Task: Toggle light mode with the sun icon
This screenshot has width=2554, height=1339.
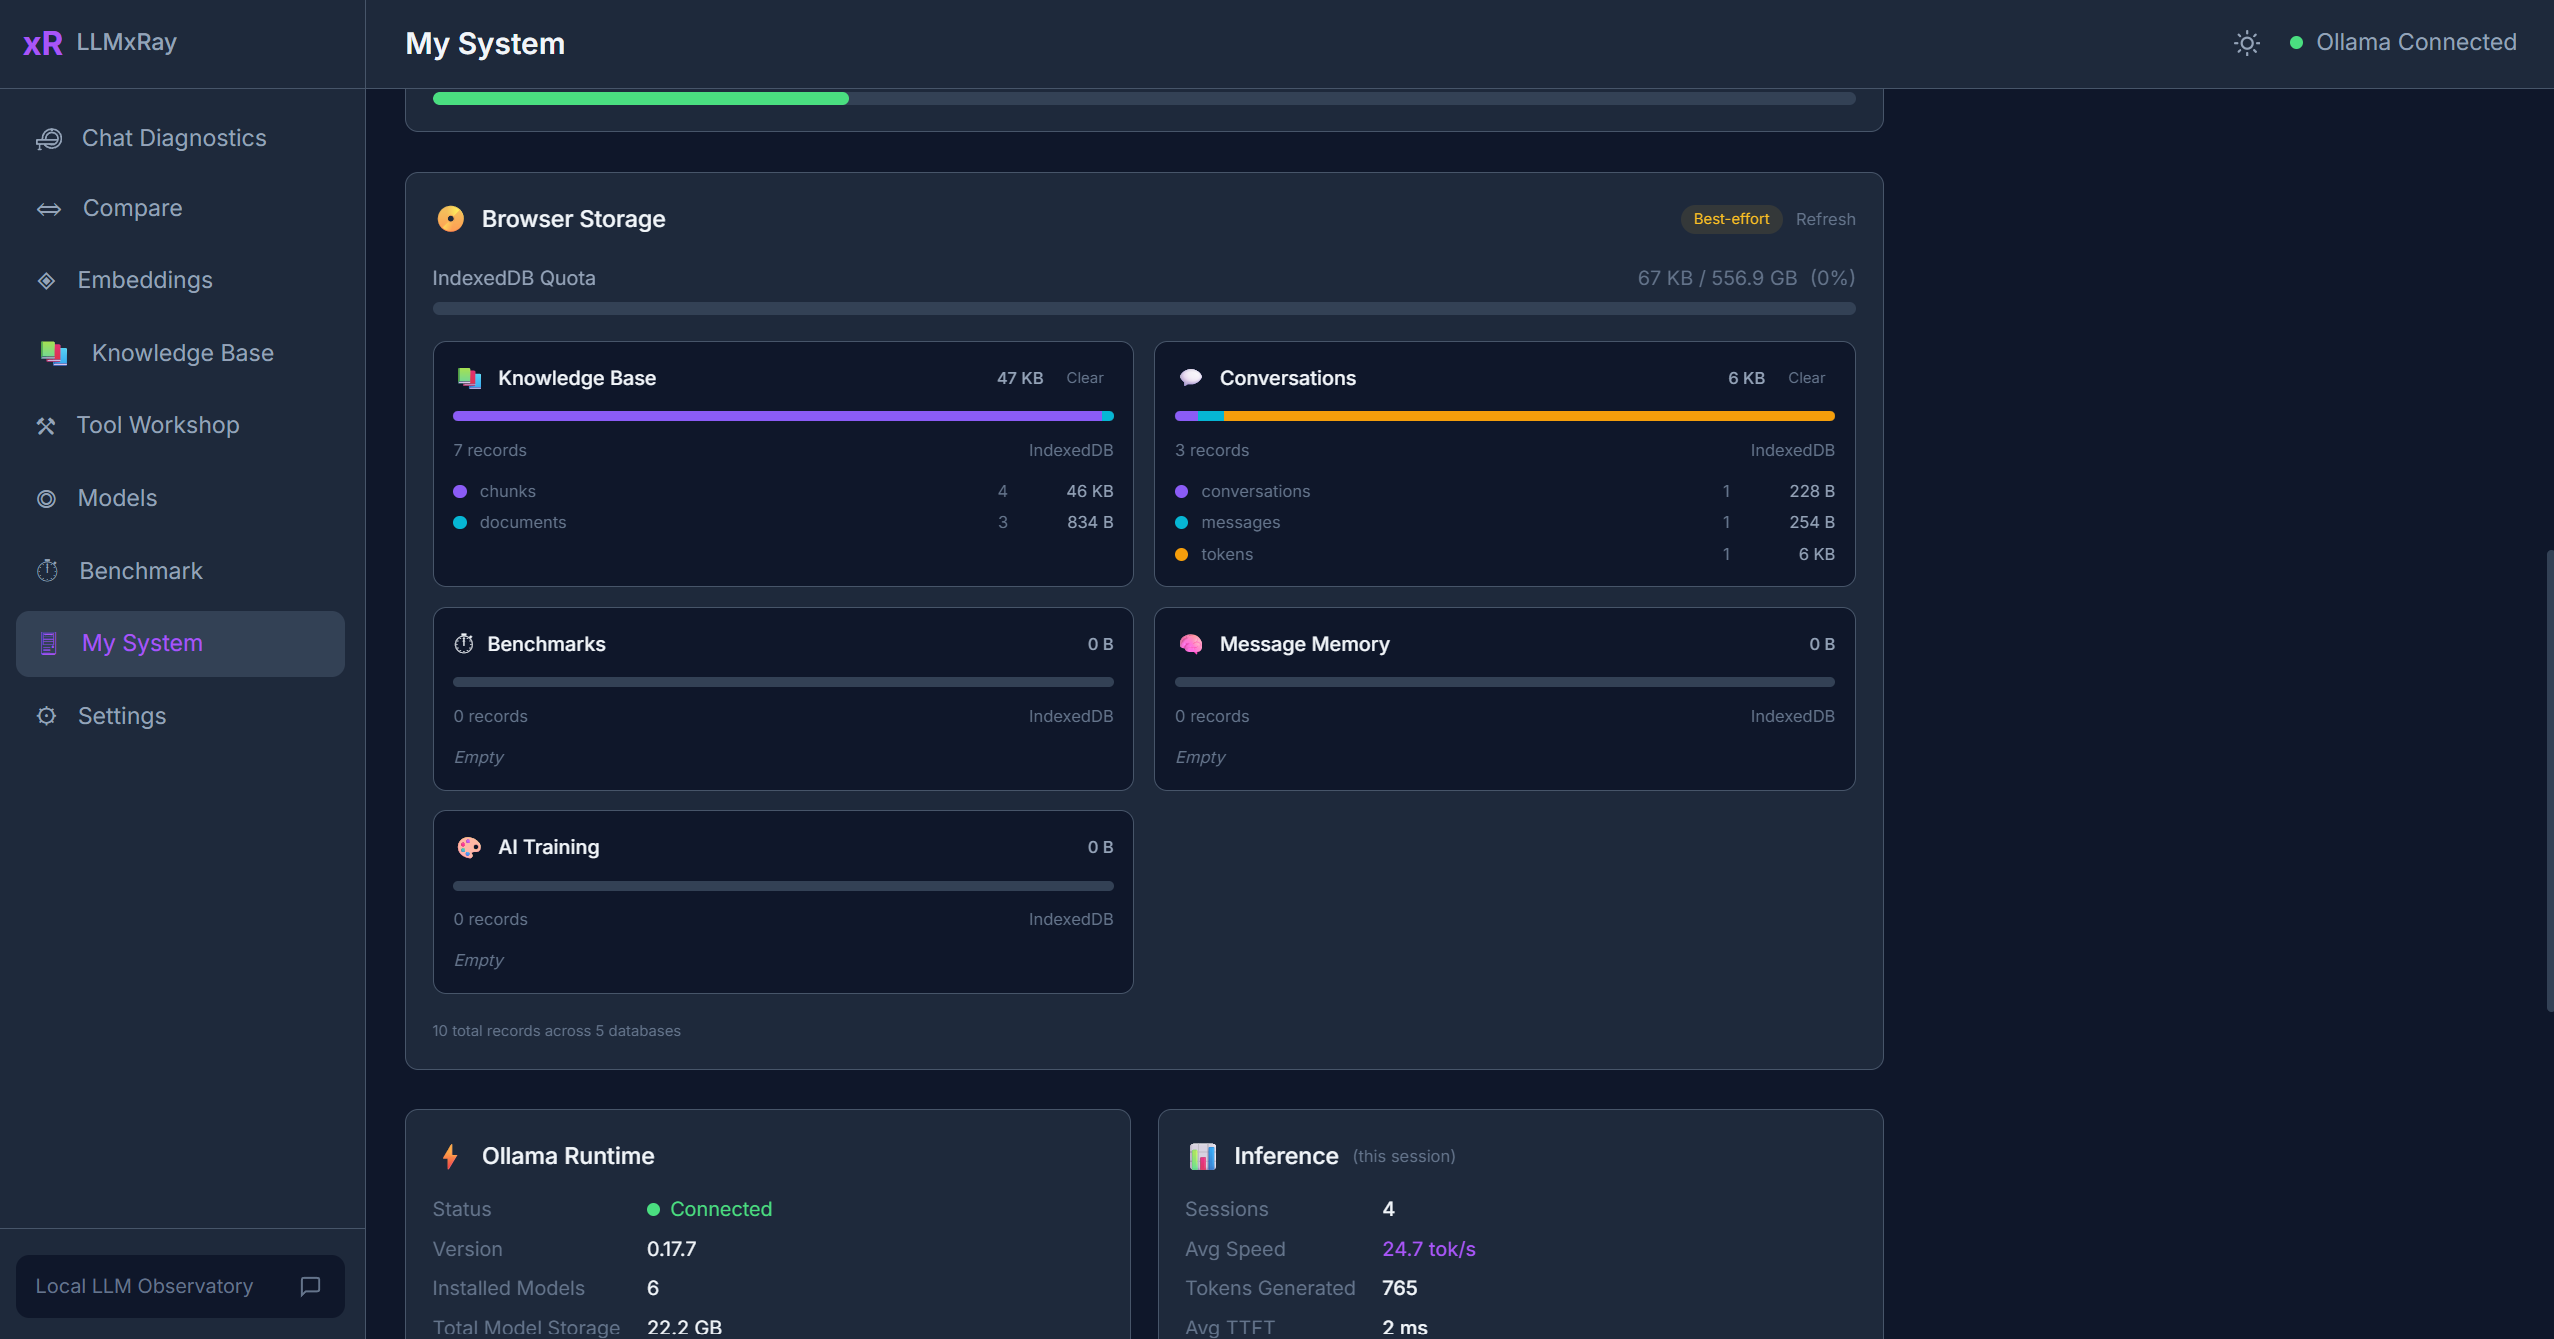Action: 2246,42
